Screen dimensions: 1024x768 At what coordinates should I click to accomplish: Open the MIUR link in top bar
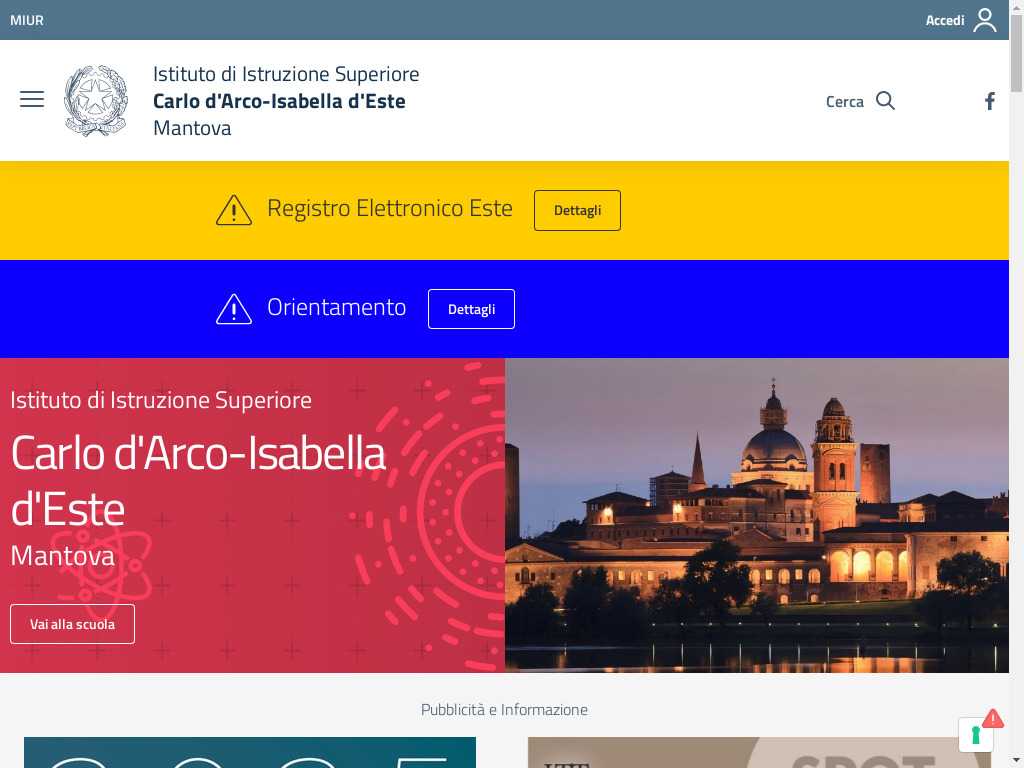coord(27,20)
